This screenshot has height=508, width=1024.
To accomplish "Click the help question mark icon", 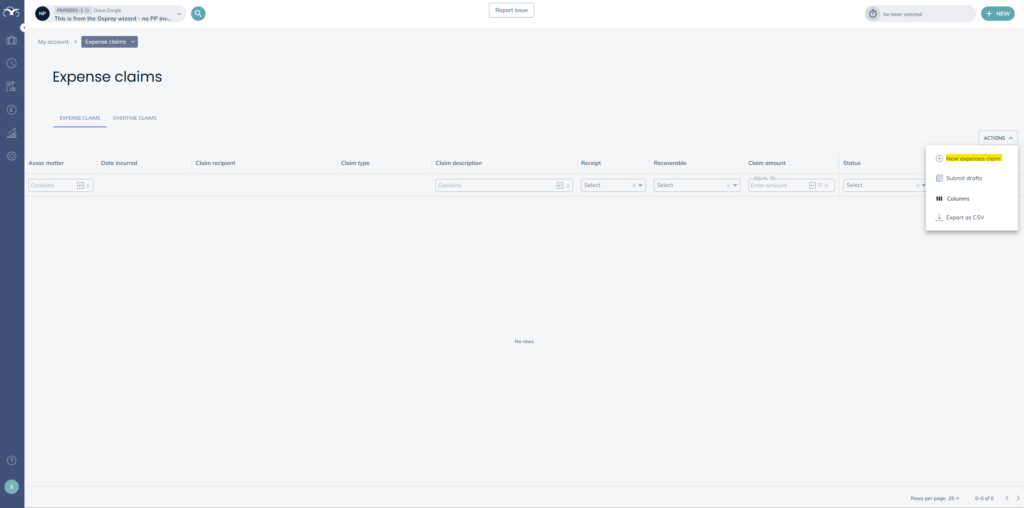I will click(x=12, y=460).
